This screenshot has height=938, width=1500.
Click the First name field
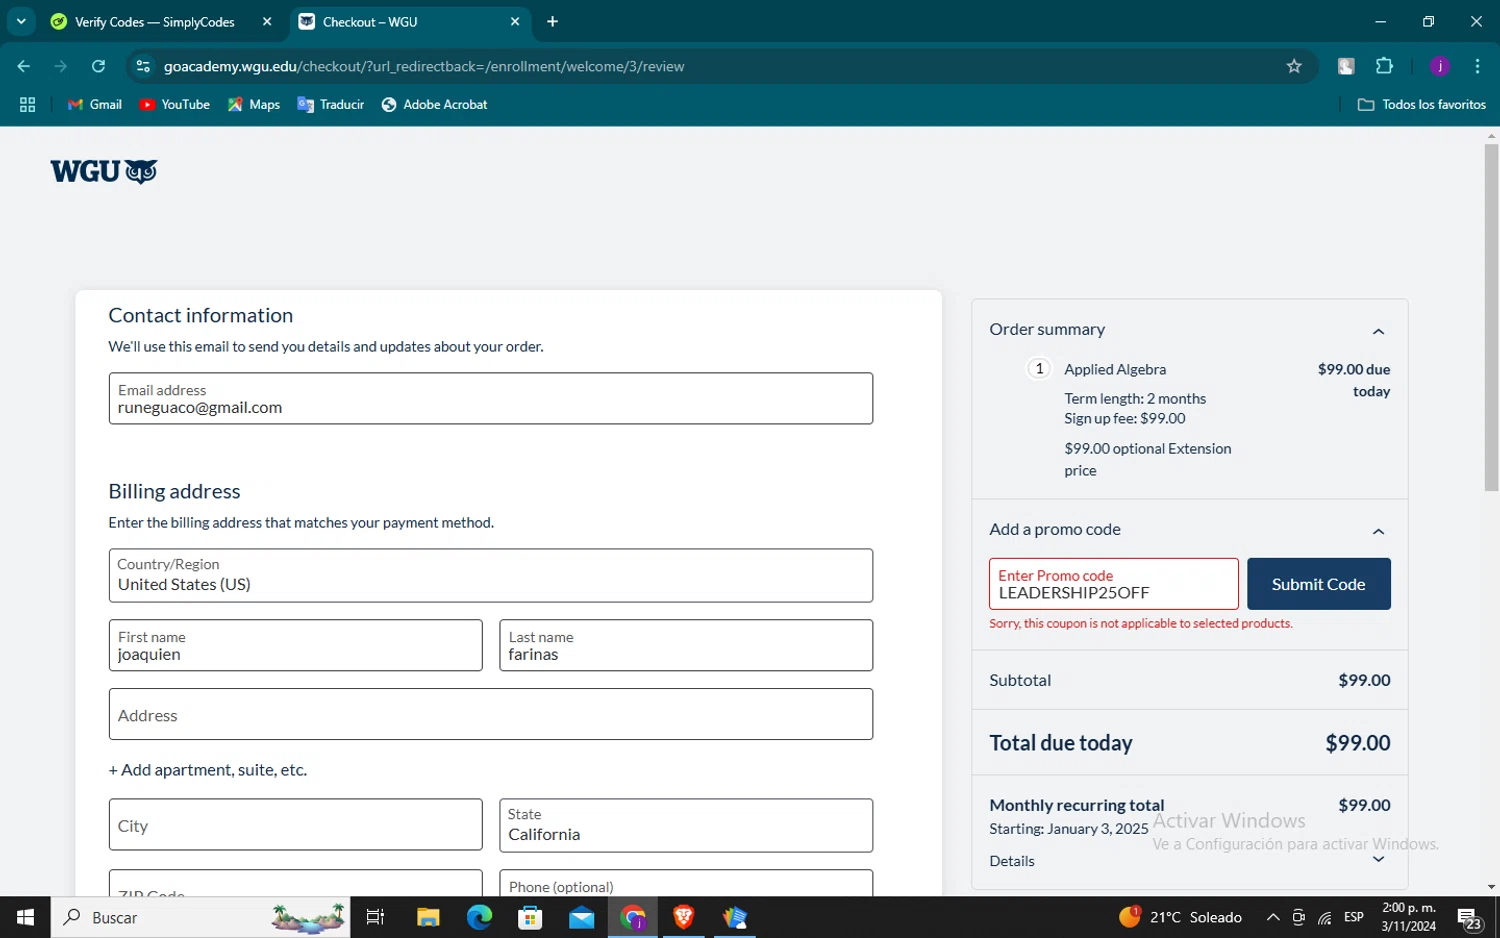[x=295, y=645]
